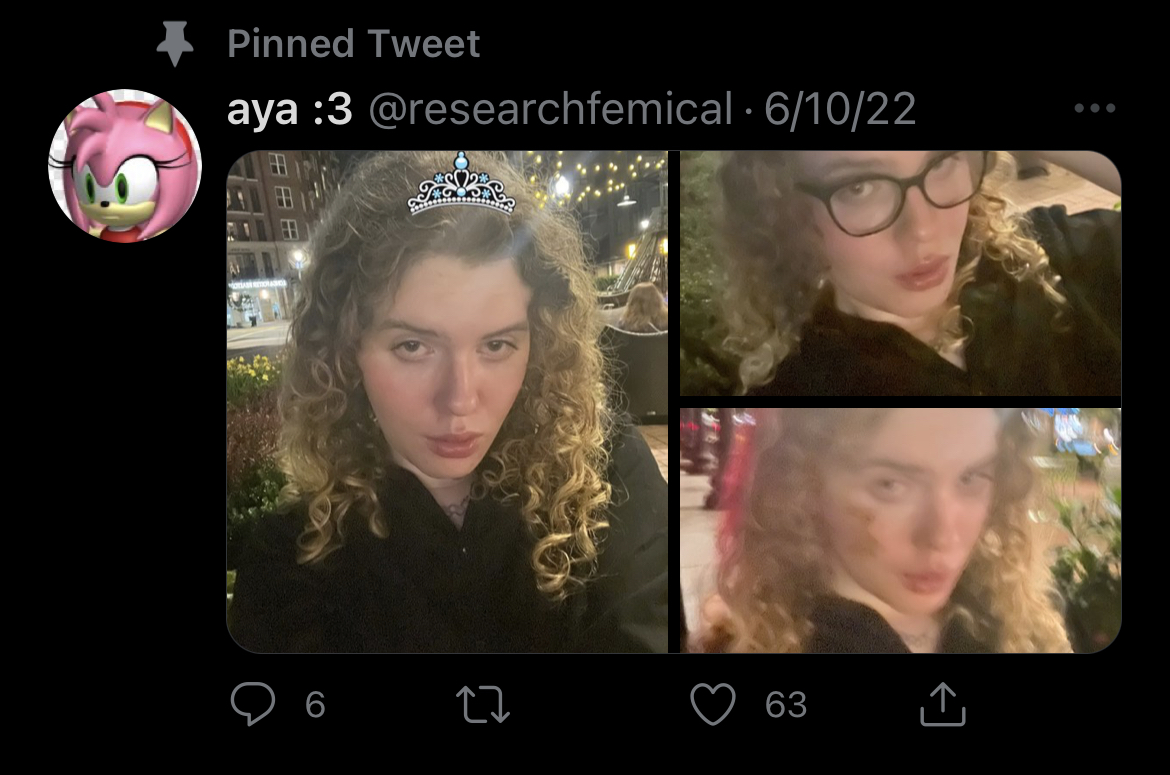
Task: Open the three-dot more options menu
Action: click(1095, 108)
